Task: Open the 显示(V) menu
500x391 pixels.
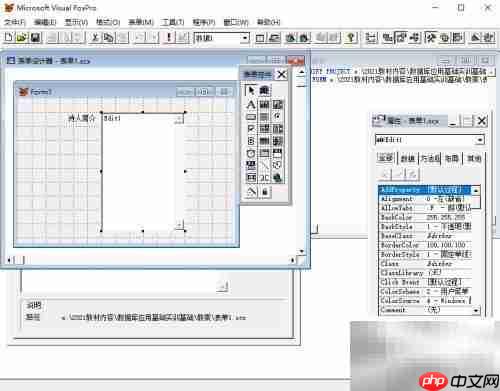Action: pos(76,22)
